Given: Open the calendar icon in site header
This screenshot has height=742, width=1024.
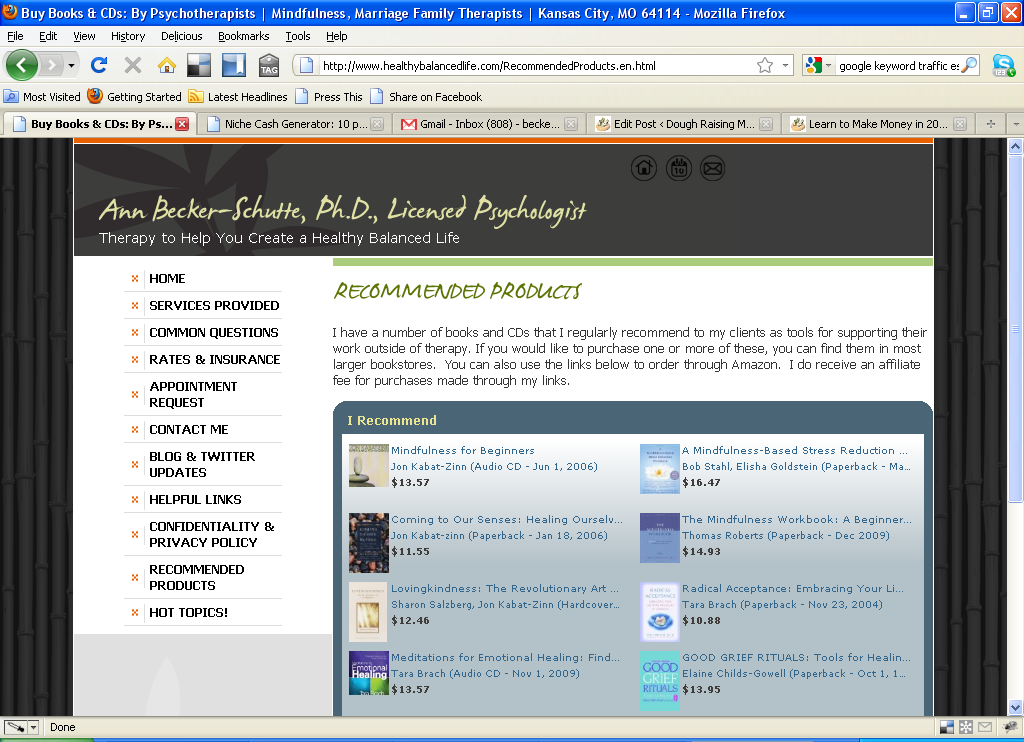Looking at the screenshot, I should click(x=679, y=169).
